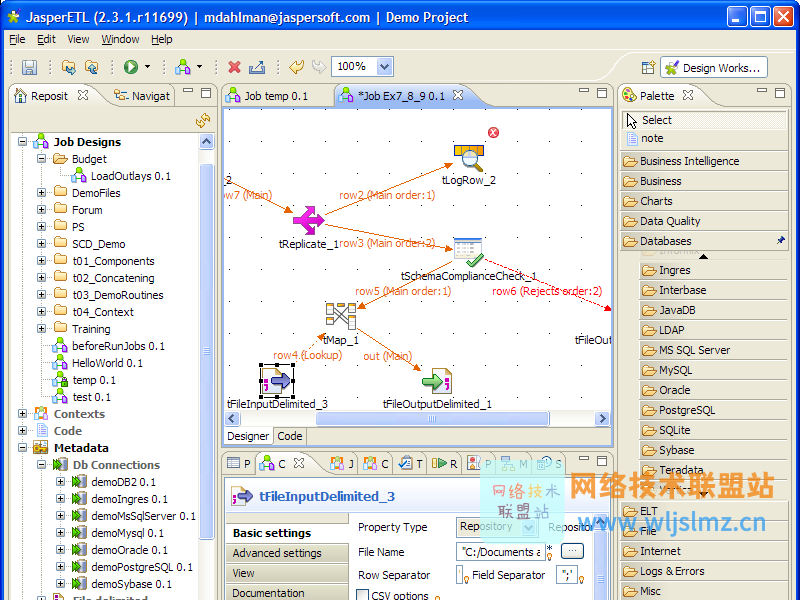Click the canvas horizontal scrollbar thumb
Image resolution: width=800 pixels, height=600 pixels.
coord(432,419)
